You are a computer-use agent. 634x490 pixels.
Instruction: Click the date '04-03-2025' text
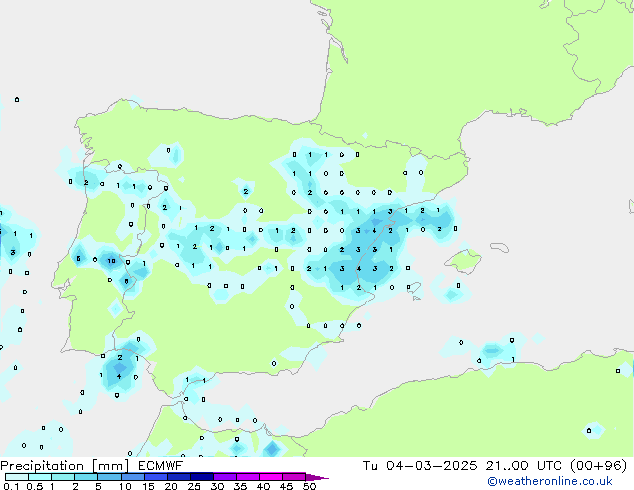tap(431, 466)
